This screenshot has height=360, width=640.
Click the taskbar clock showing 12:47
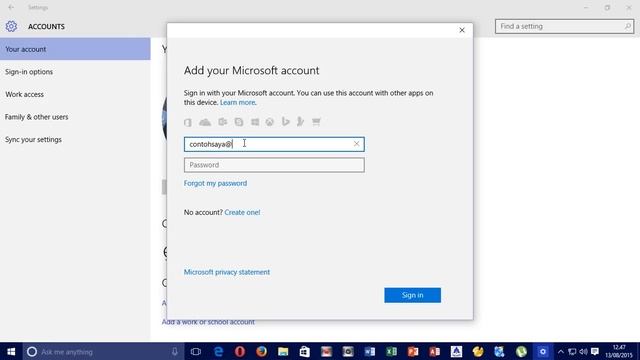pos(619,351)
